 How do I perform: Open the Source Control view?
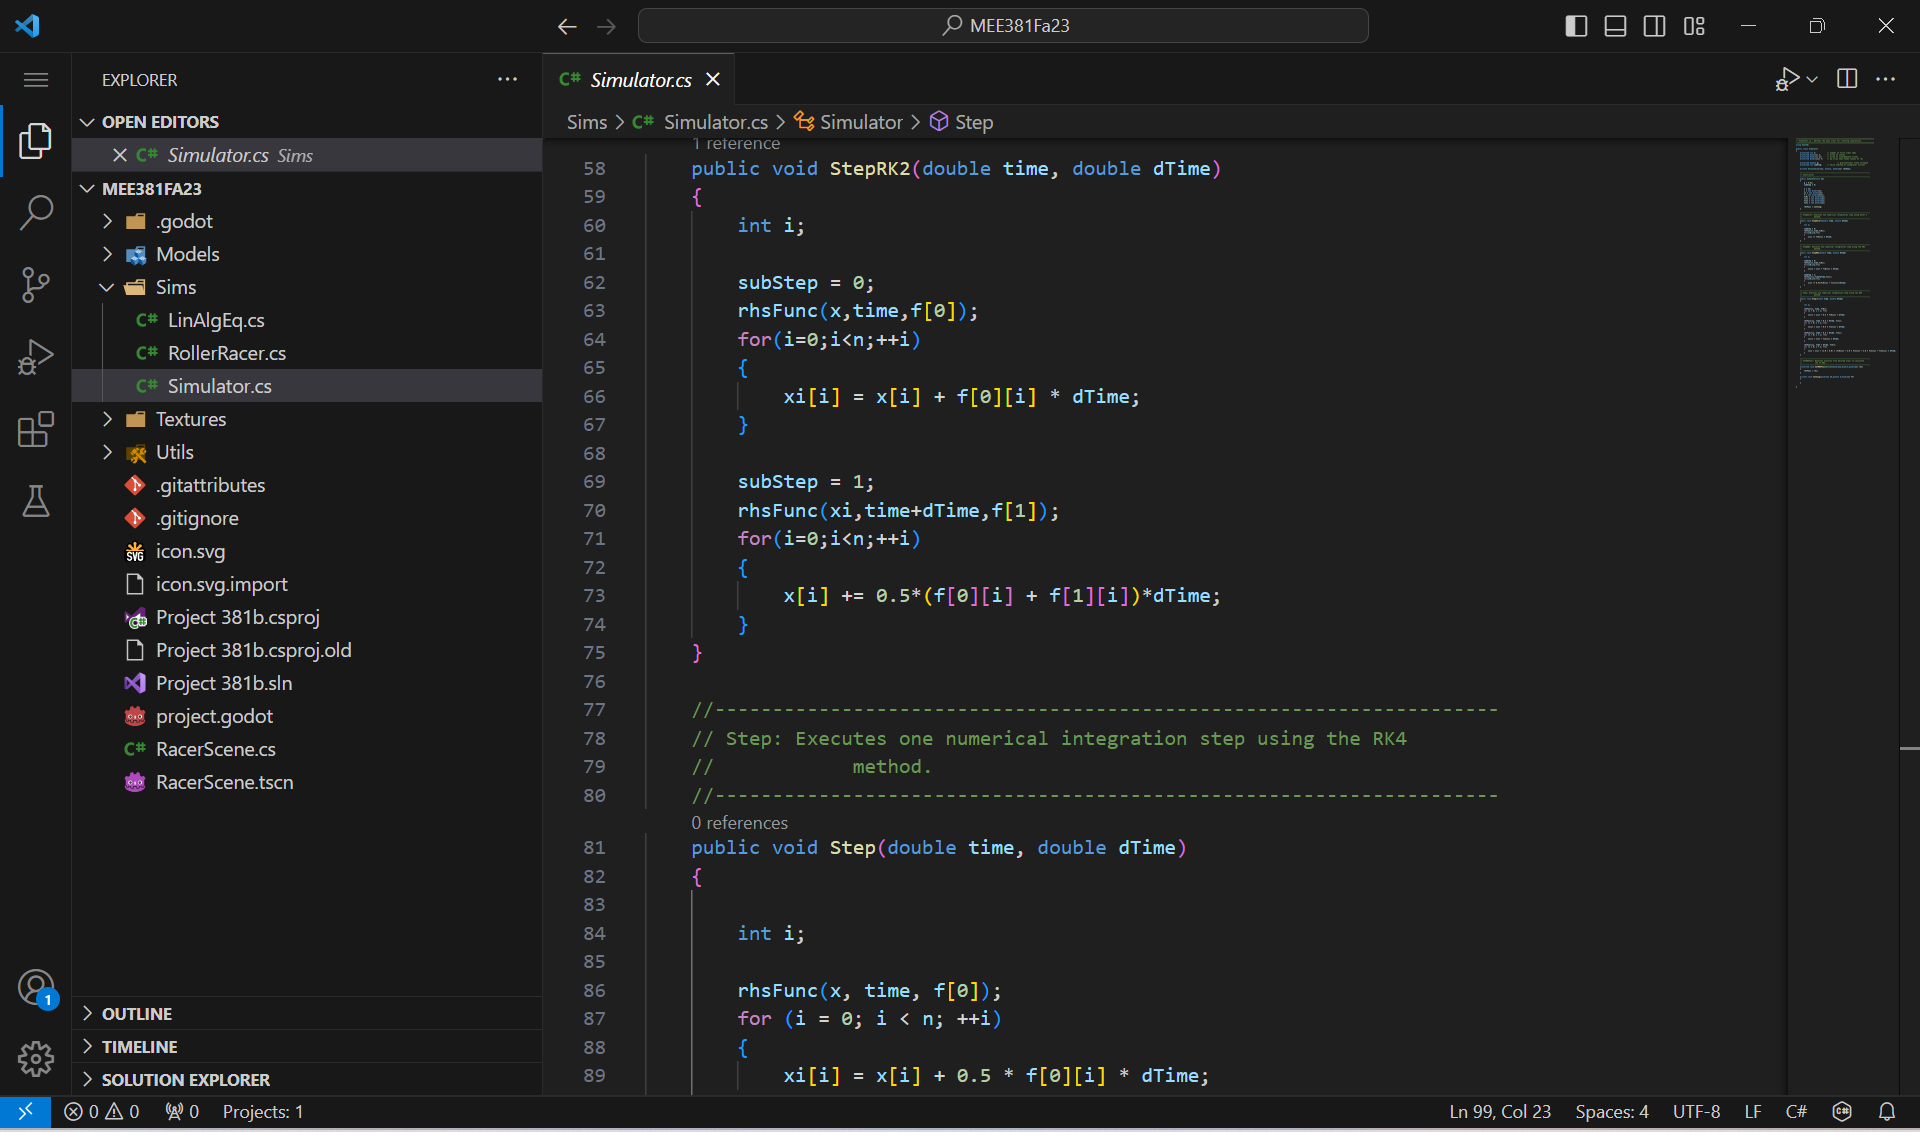tap(36, 284)
